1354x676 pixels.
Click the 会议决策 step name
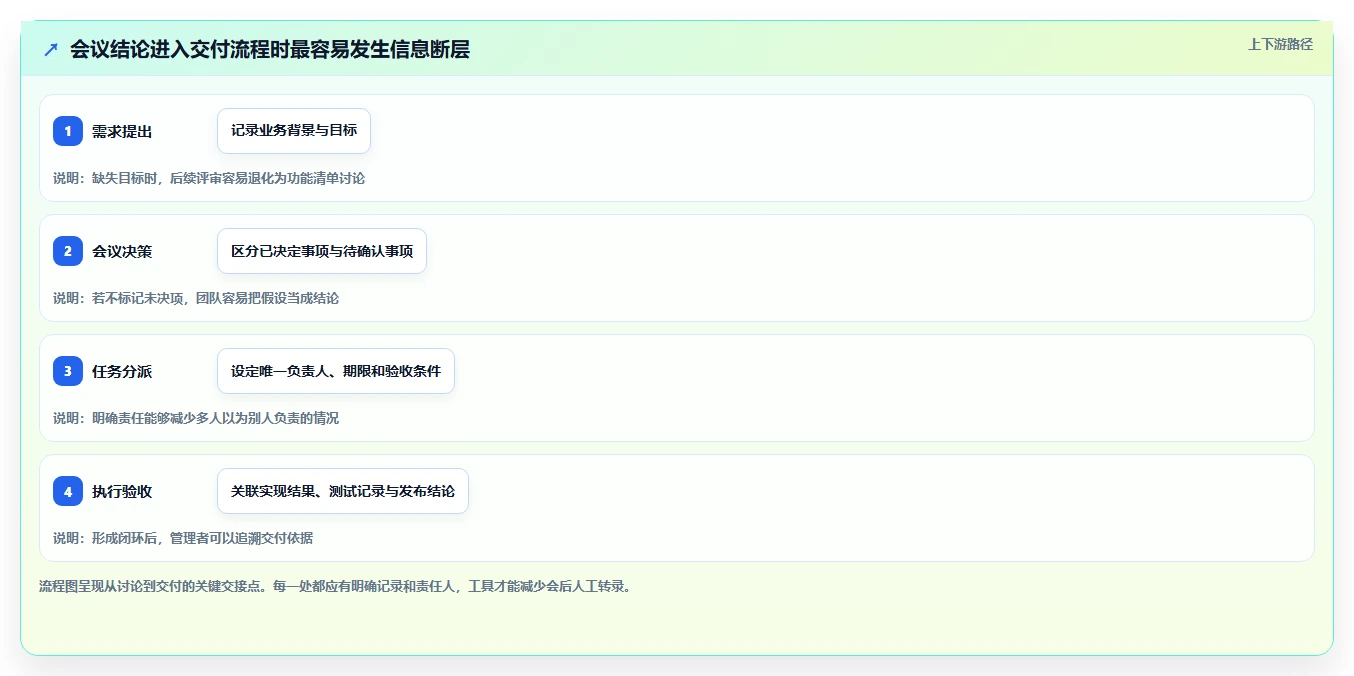point(122,251)
